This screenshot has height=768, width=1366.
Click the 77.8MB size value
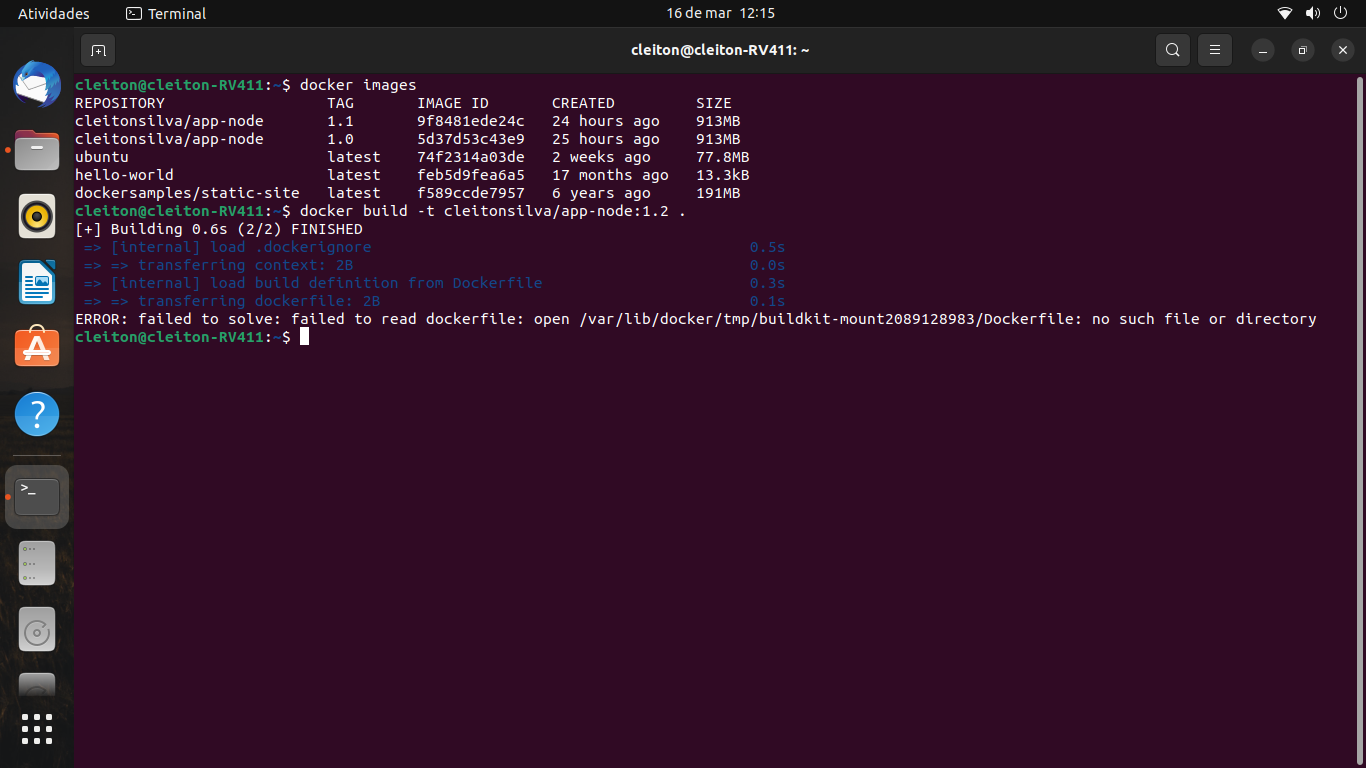point(723,157)
